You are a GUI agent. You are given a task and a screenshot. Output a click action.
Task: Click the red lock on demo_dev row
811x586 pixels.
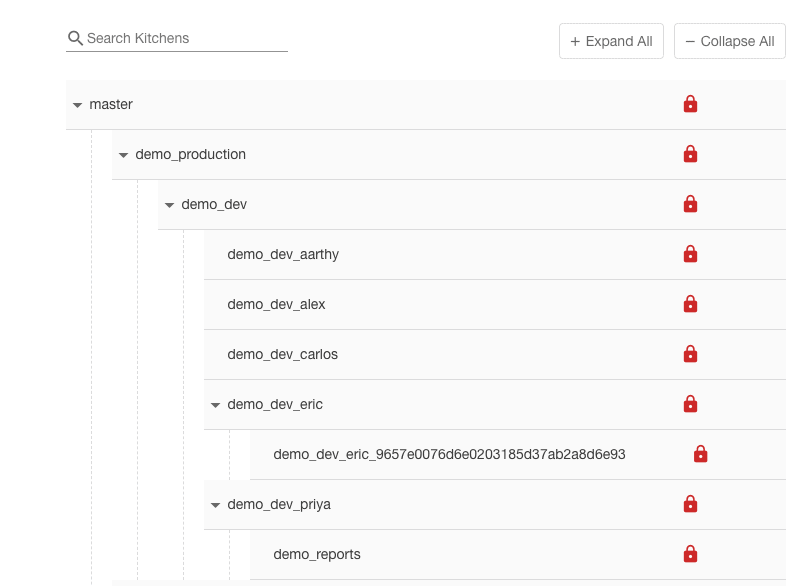(690, 204)
